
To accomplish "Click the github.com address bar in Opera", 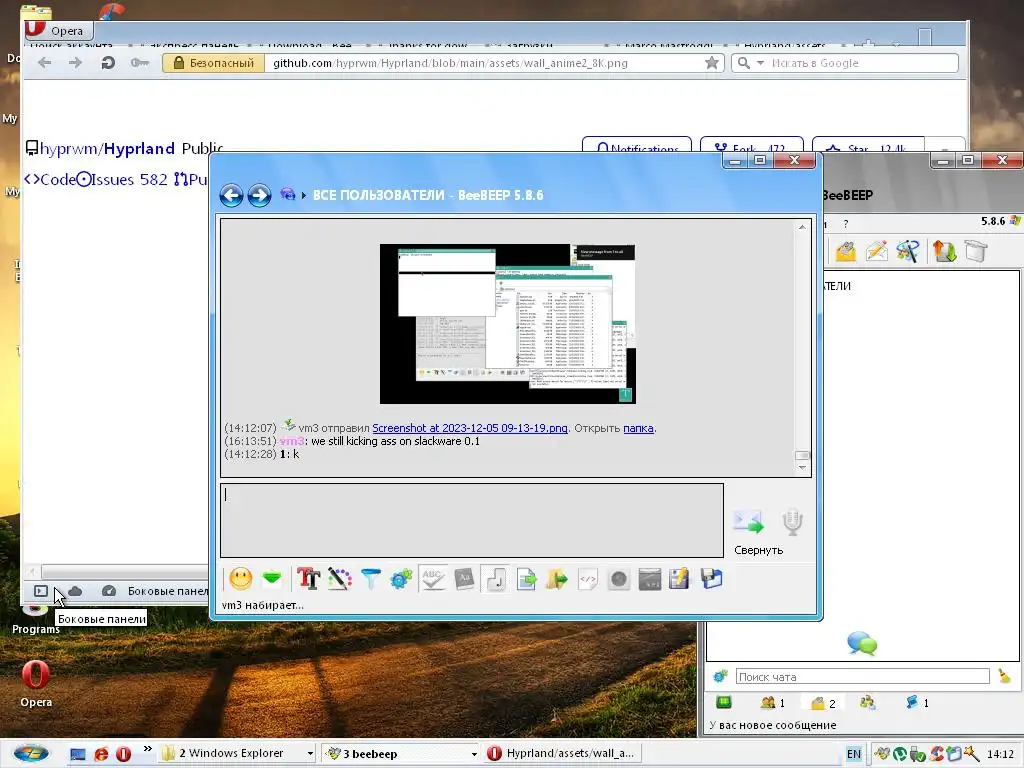I will pos(450,63).
